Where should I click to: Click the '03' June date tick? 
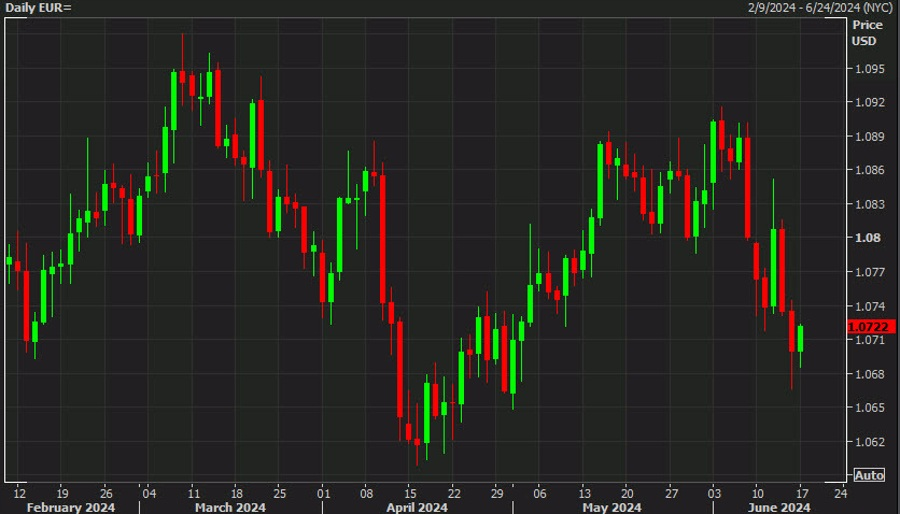[x=715, y=493]
